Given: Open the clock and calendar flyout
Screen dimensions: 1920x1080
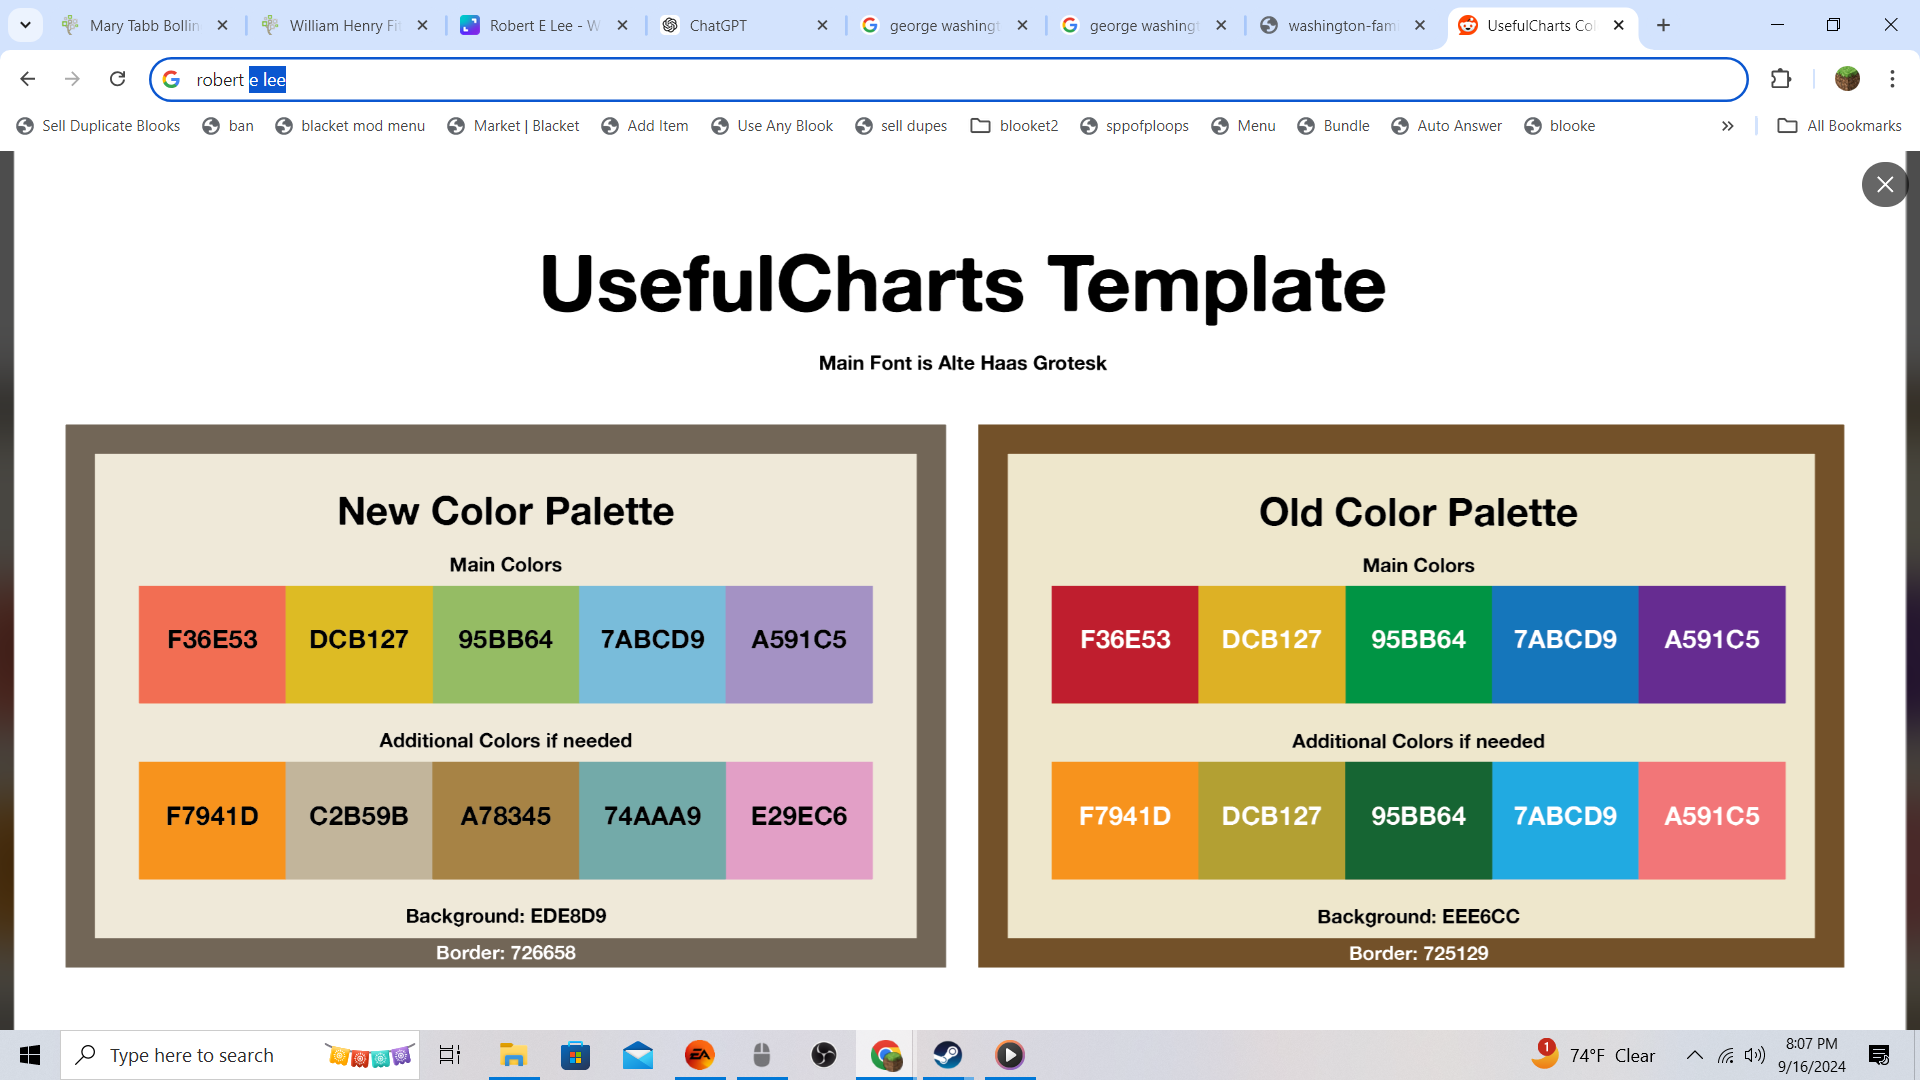Looking at the screenshot, I should point(1811,1055).
